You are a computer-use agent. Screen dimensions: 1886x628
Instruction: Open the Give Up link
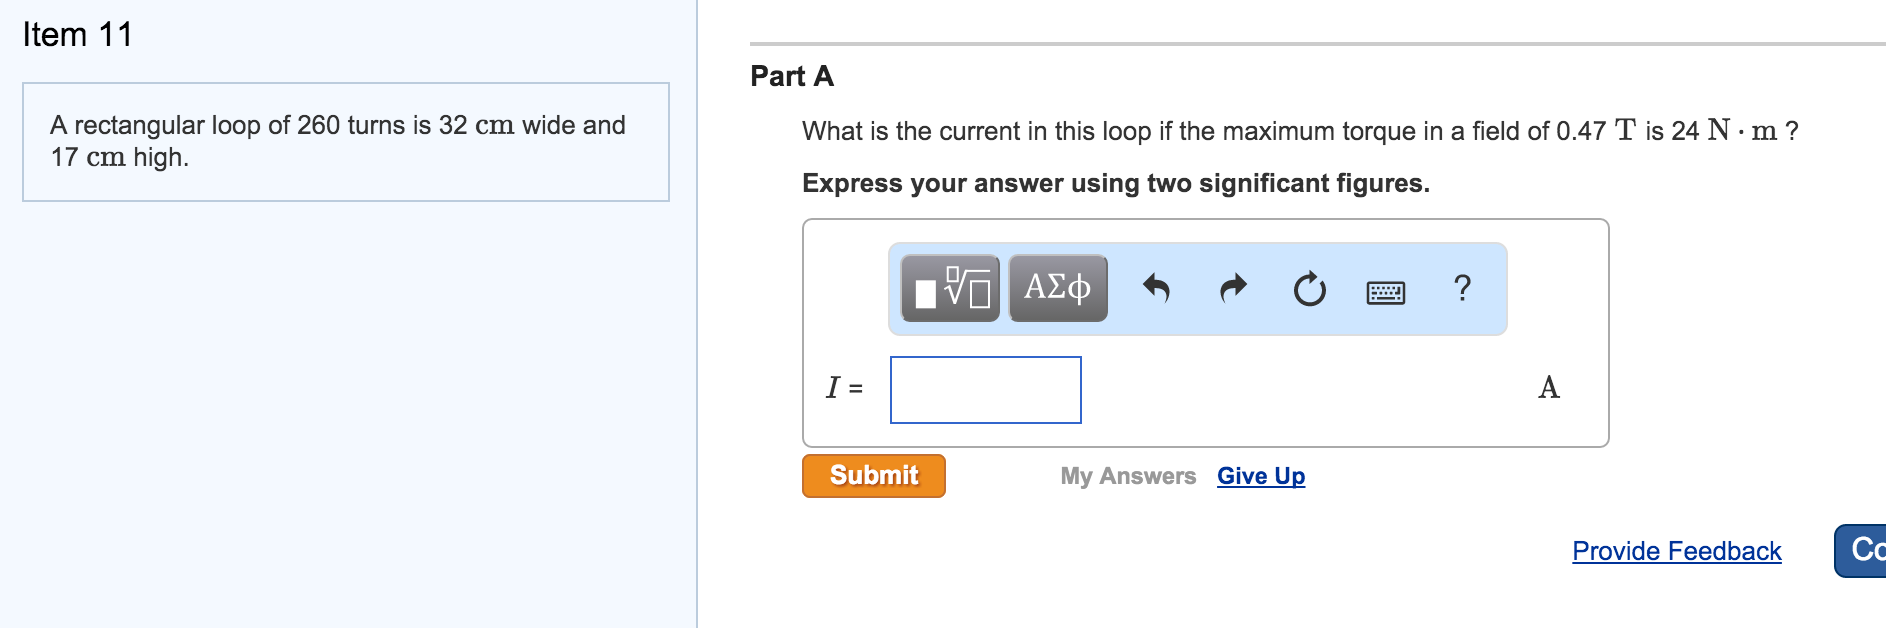1260,476
